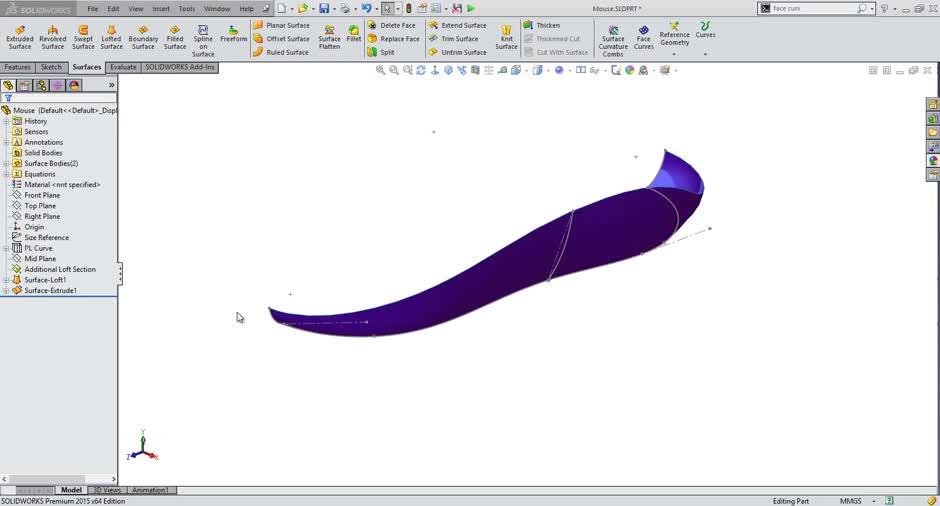Open the Knit Surface tool
The image size is (940, 506).
pyautogui.click(x=506, y=37)
